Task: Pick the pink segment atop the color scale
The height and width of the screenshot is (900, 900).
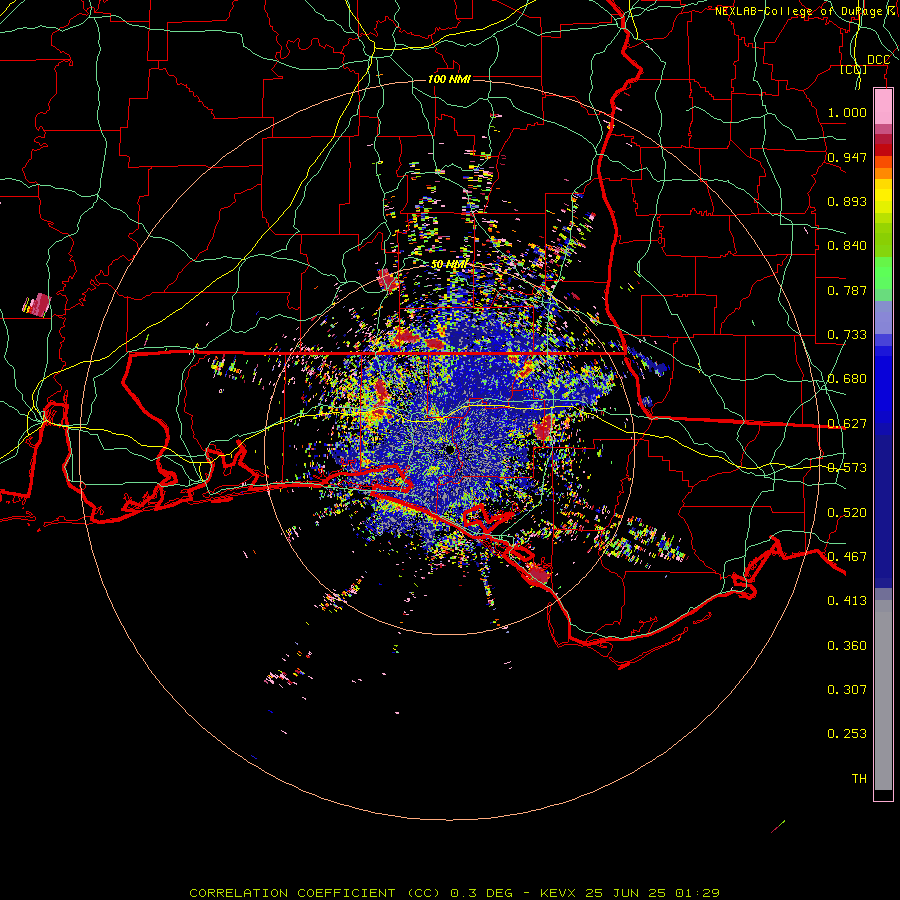Action: (883, 106)
